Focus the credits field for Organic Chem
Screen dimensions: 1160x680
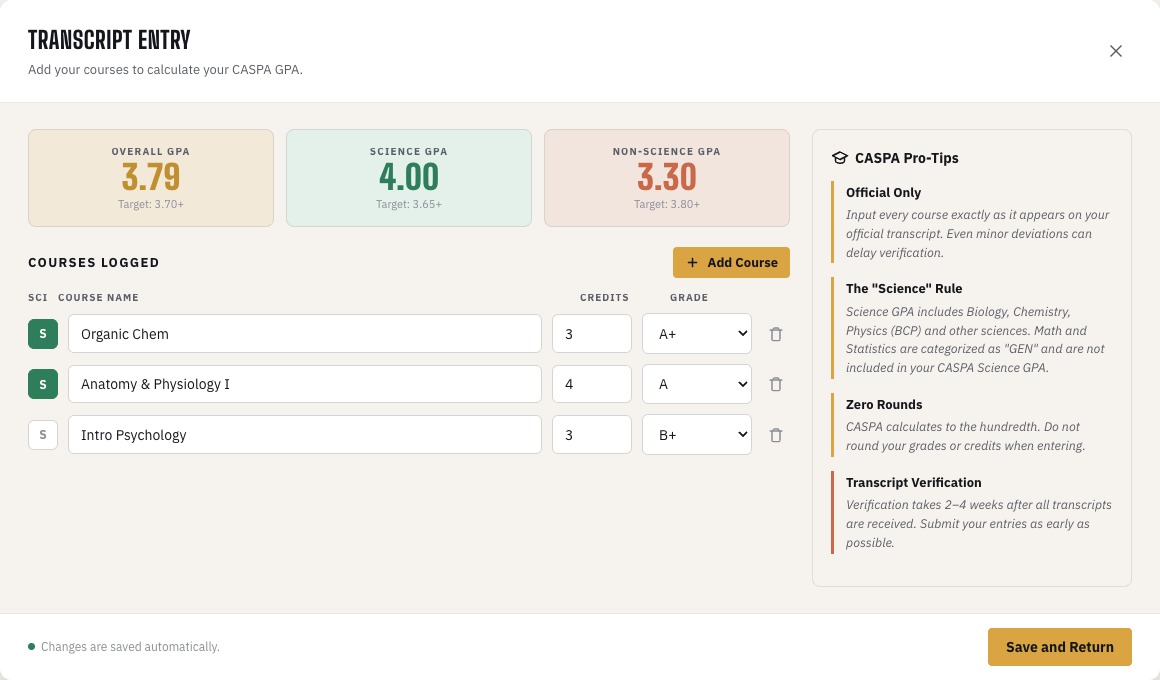click(592, 334)
